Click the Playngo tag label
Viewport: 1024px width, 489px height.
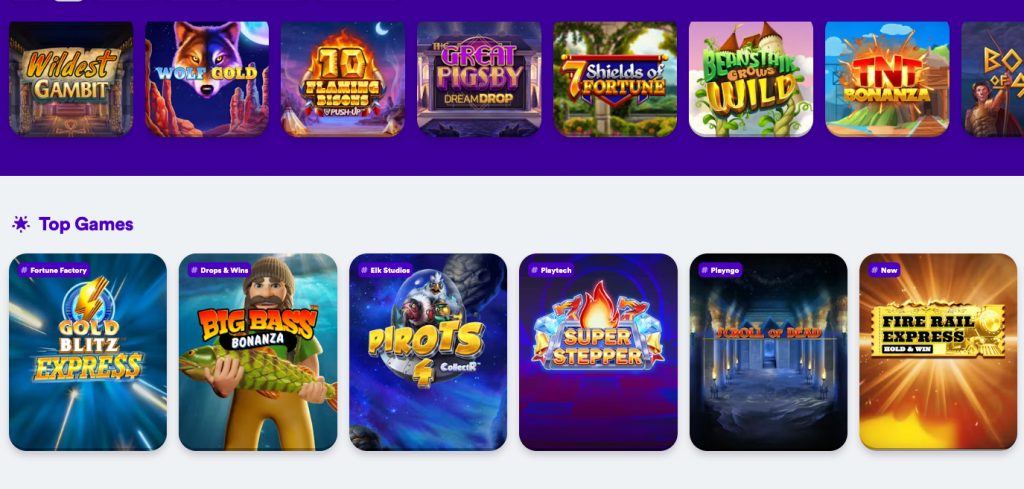point(720,270)
